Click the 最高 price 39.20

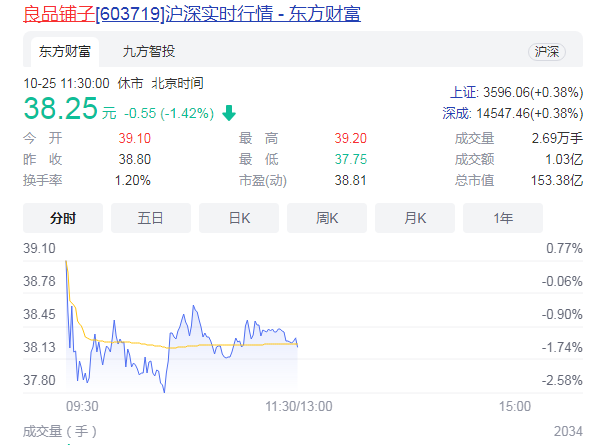pyautogui.click(x=351, y=138)
